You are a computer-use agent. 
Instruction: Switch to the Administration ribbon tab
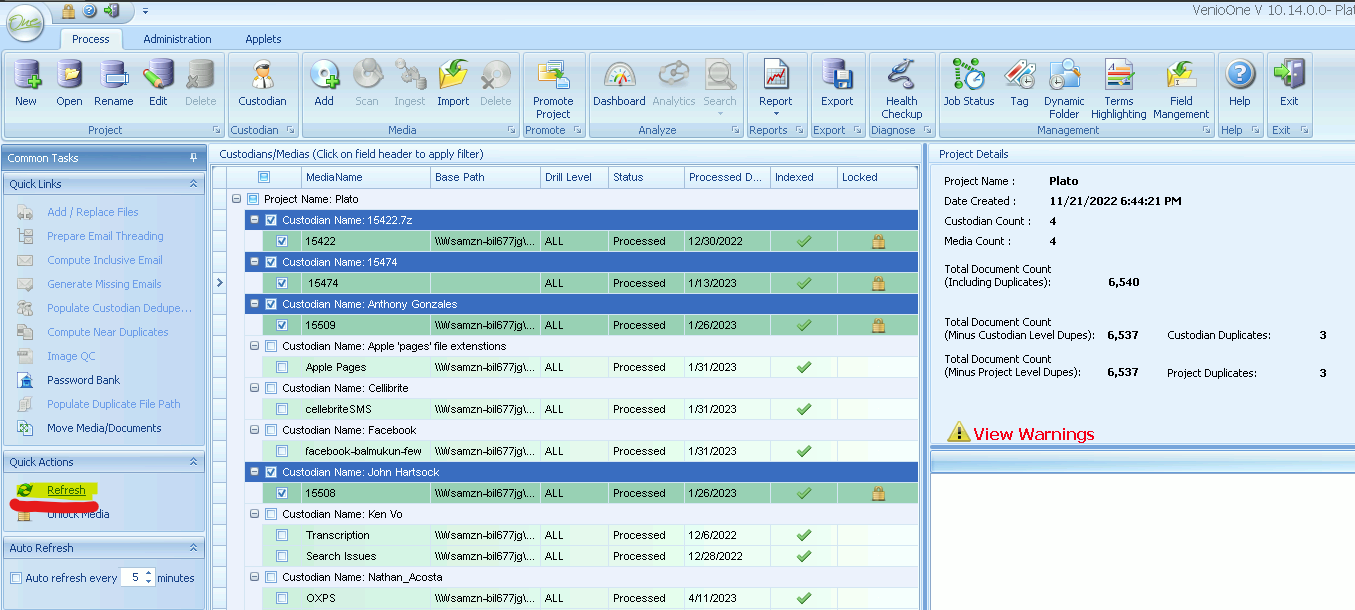(x=177, y=39)
